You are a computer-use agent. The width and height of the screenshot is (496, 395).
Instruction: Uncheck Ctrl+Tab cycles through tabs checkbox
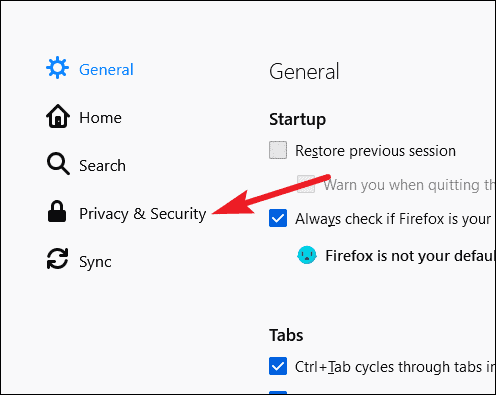click(x=278, y=366)
